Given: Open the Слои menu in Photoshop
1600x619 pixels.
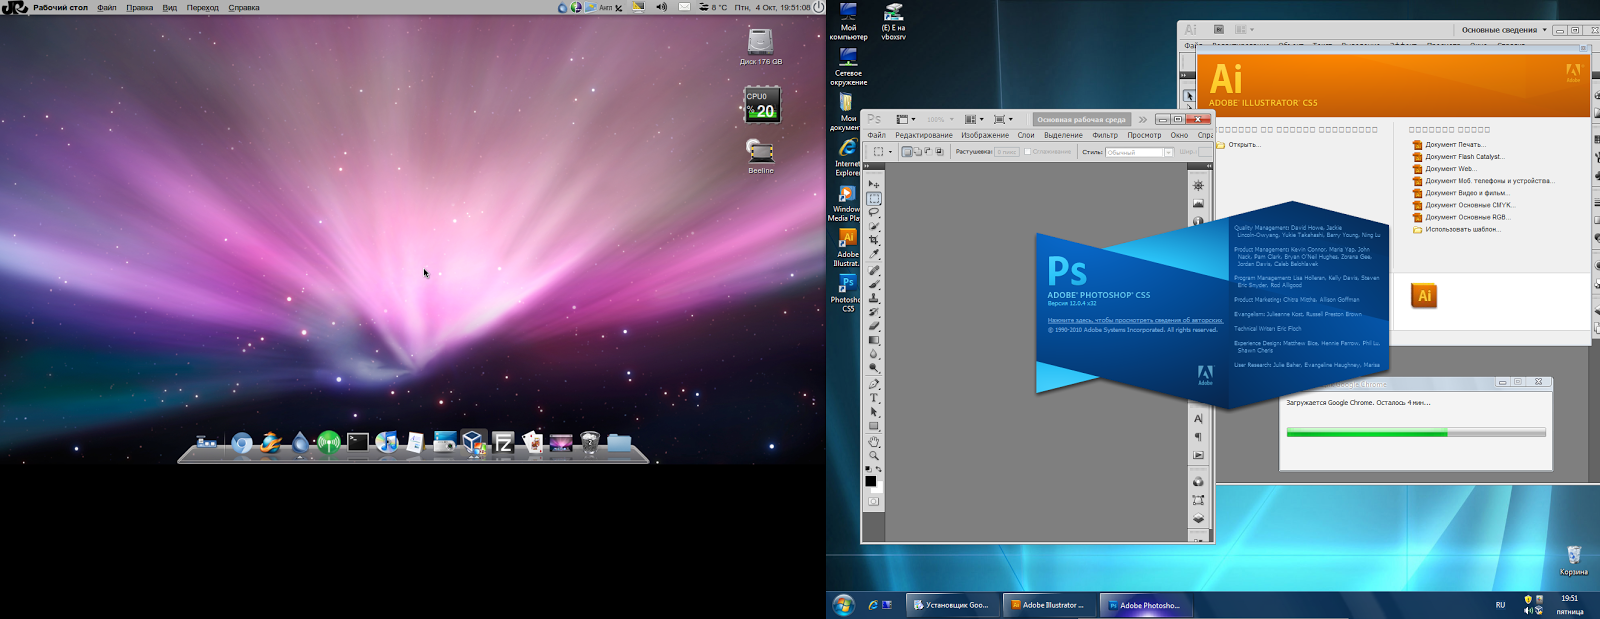Looking at the screenshot, I should pyautogui.click(x=1026, y=135).
